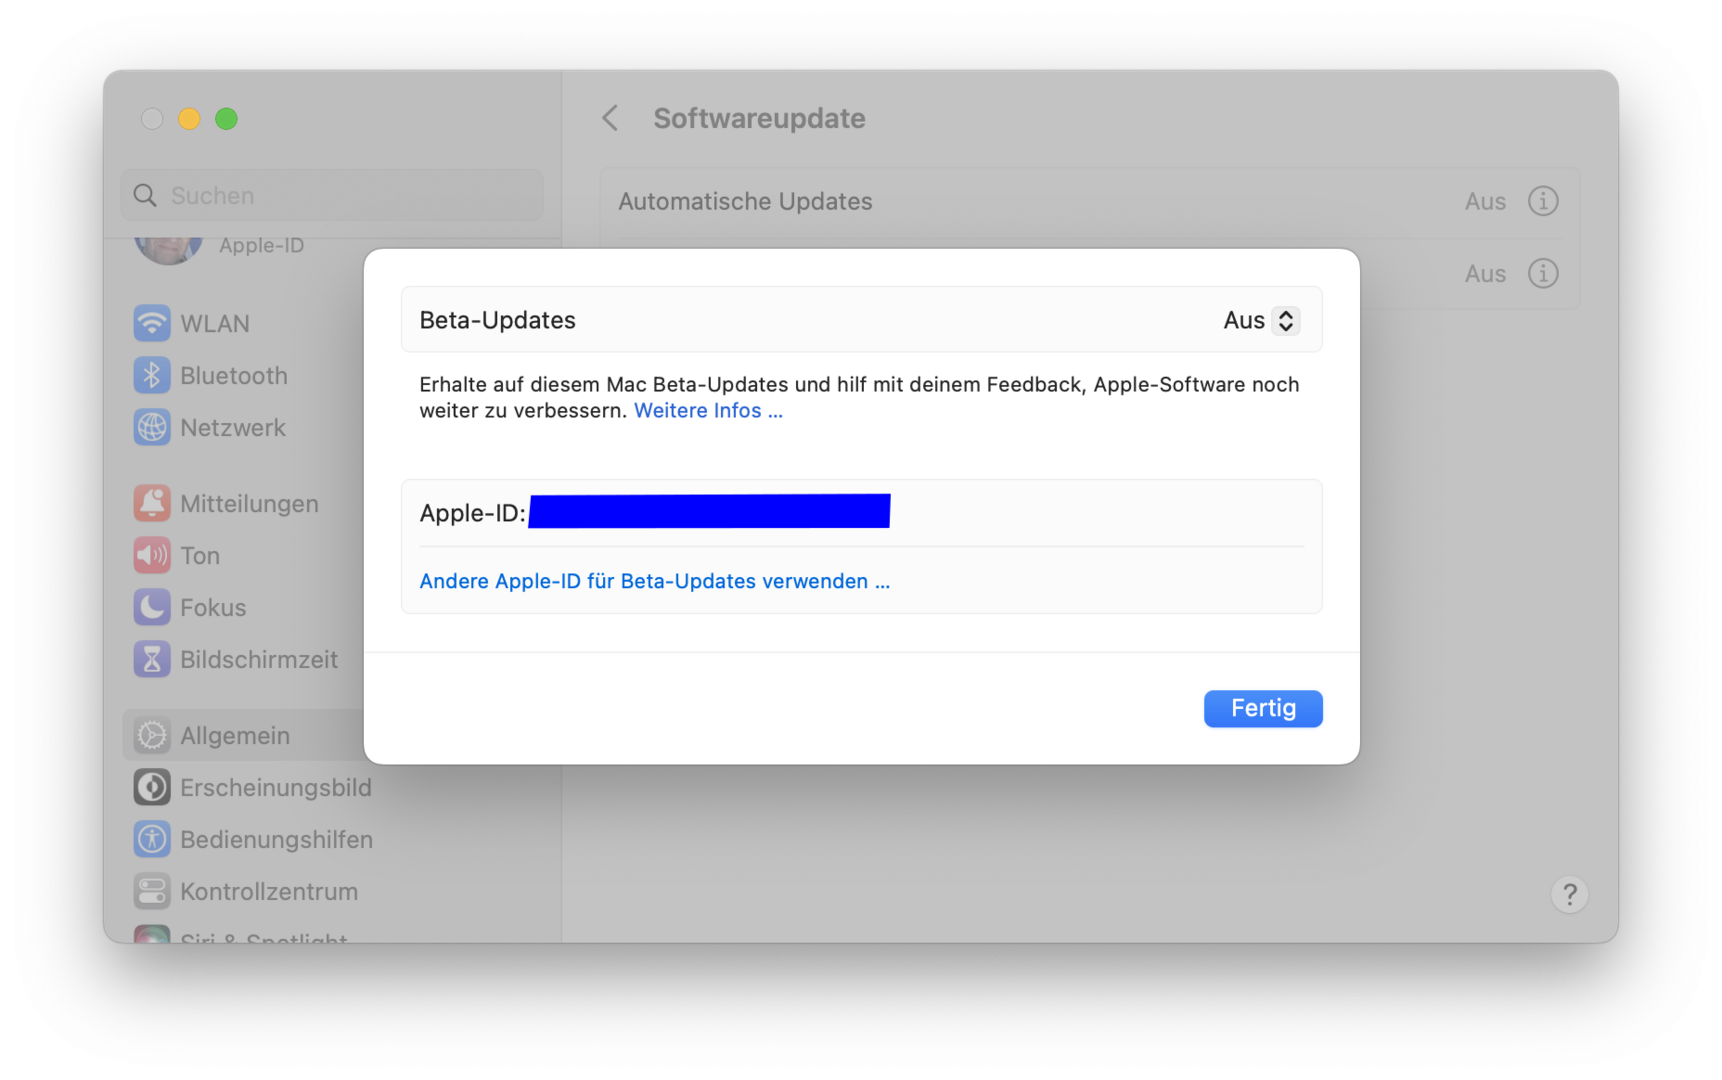Screen dimensions: 1722x1080
Task: Open Kontrollzentrum in the sidebar
Action: tap(268, 891)
